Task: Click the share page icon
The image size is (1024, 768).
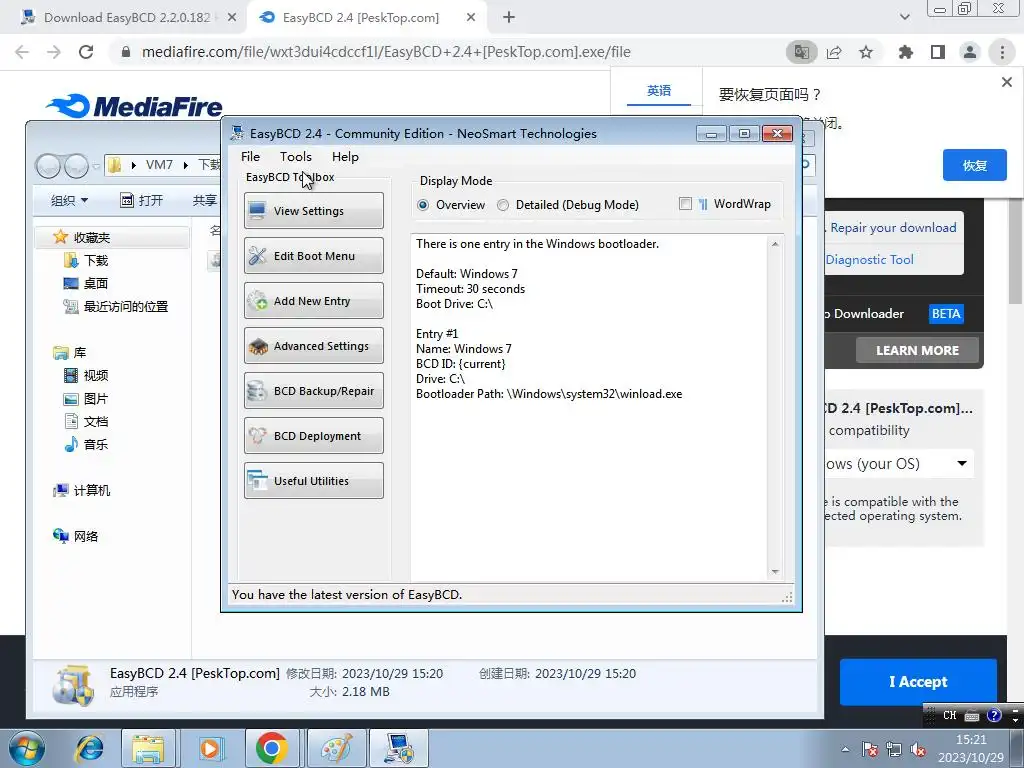Action: click(x=834, y=52)
